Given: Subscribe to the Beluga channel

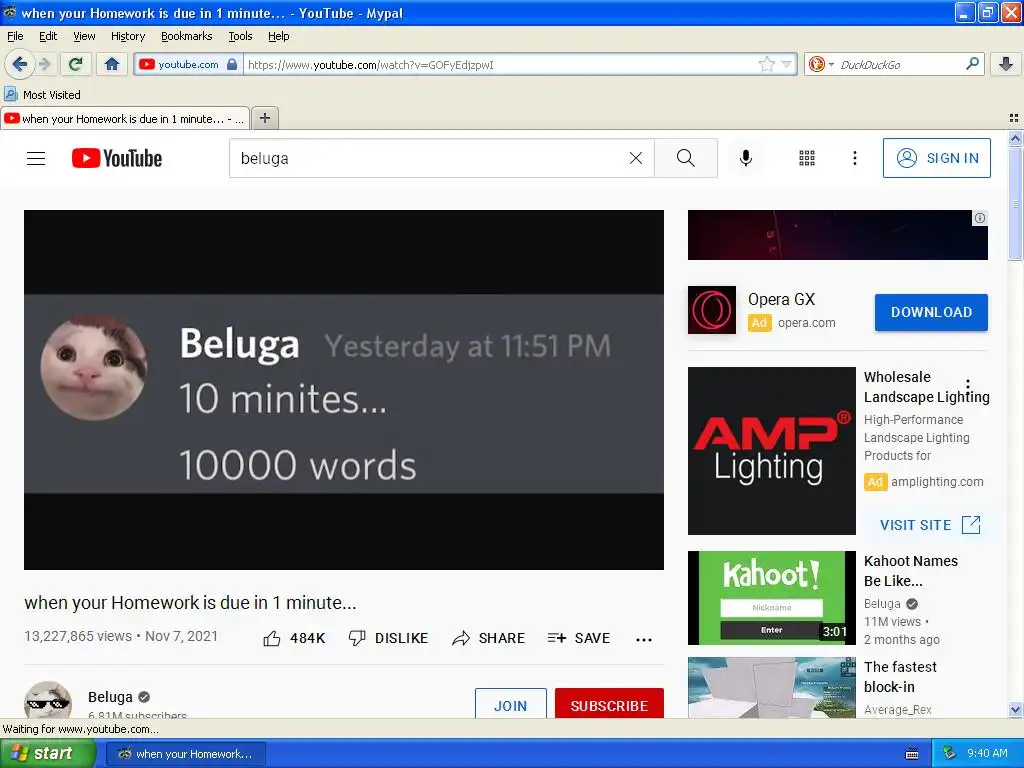Looking at the screenshot, I should [x=609, y=704].
